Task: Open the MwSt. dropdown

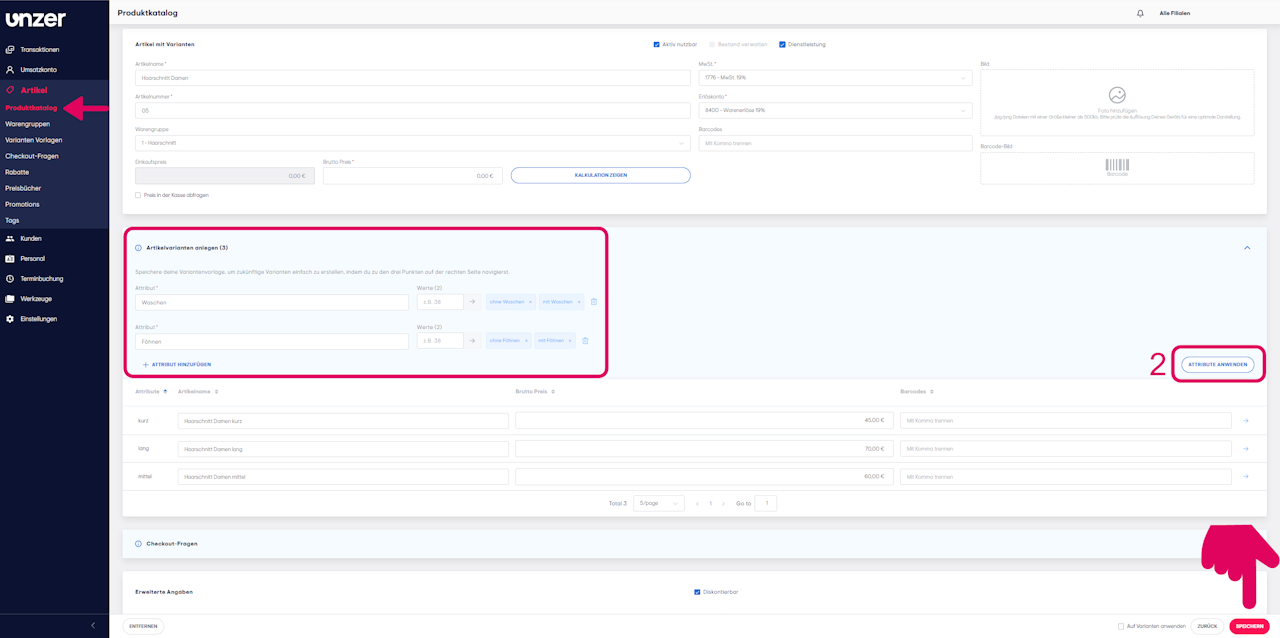Action: coord(835,77)
